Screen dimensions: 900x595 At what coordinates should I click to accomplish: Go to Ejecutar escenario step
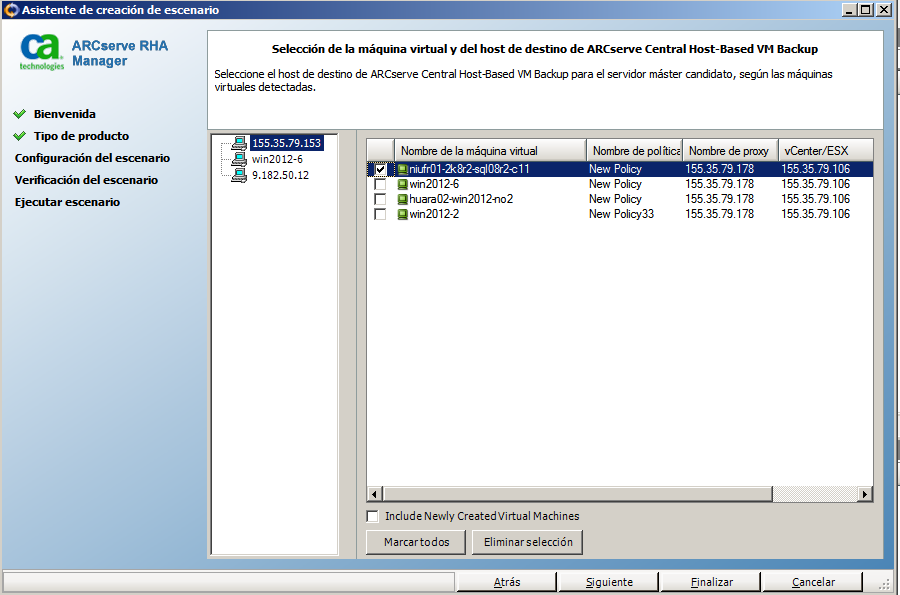click(67, 202)
